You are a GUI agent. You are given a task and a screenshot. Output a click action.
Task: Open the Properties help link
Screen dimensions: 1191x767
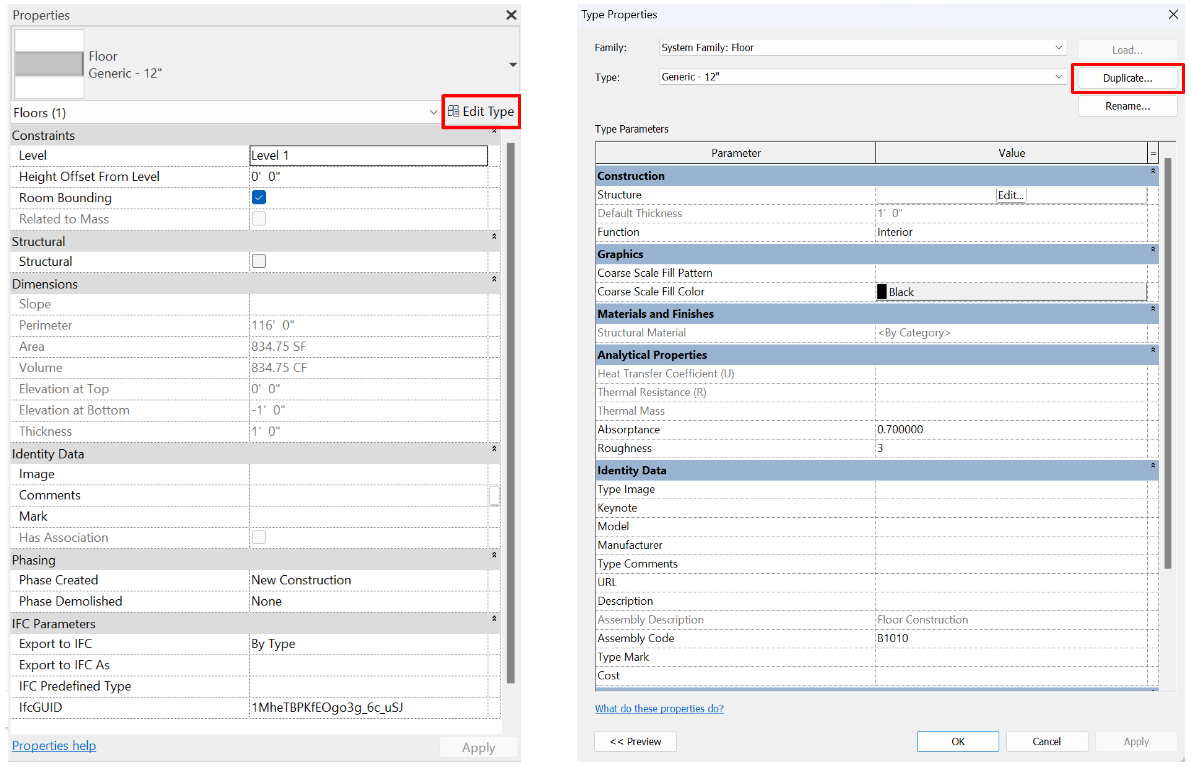[x=54, y=746]
